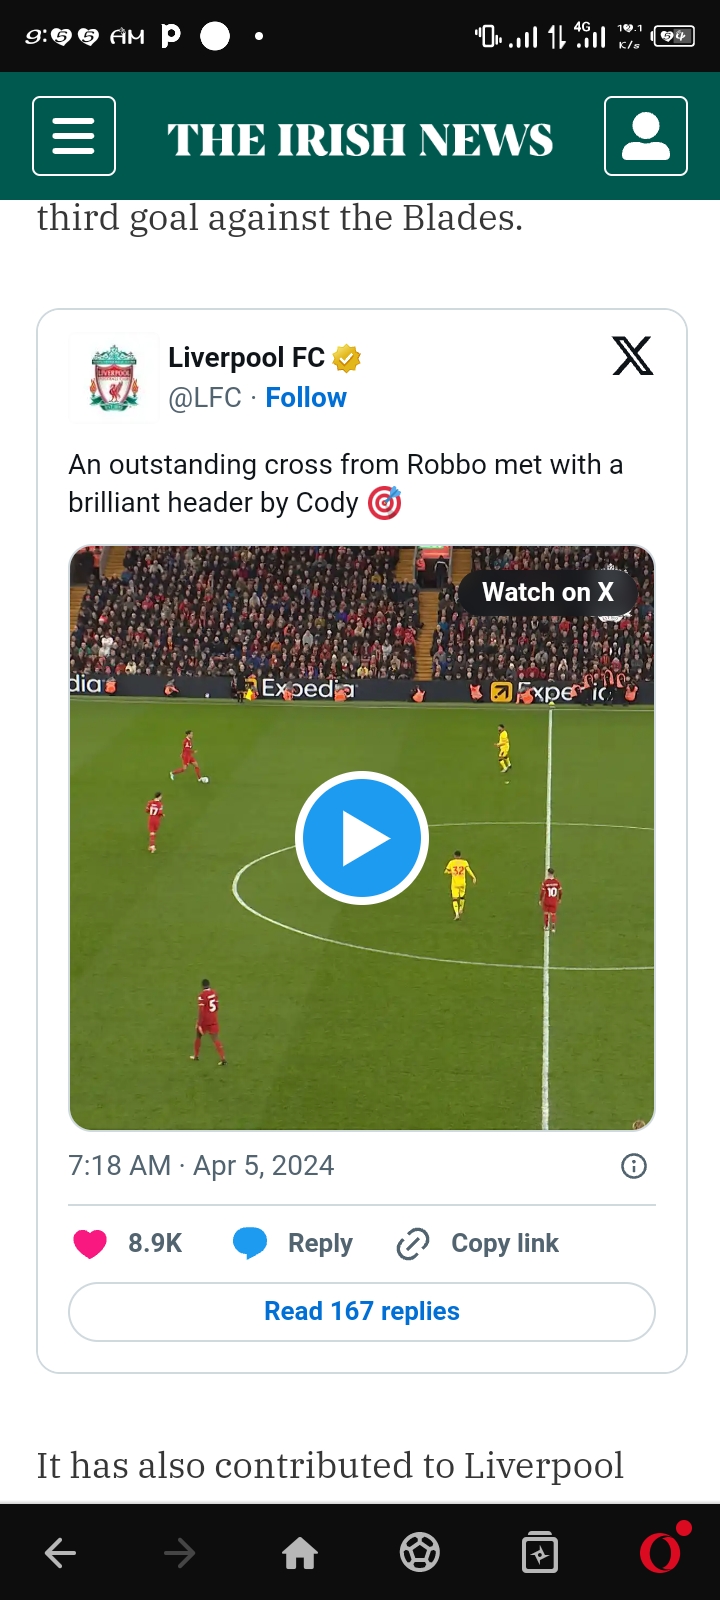The height and width of the screenshot is (1600, 720).
Task: Open Read 167 replies button
Action: tap(362, 1311)
